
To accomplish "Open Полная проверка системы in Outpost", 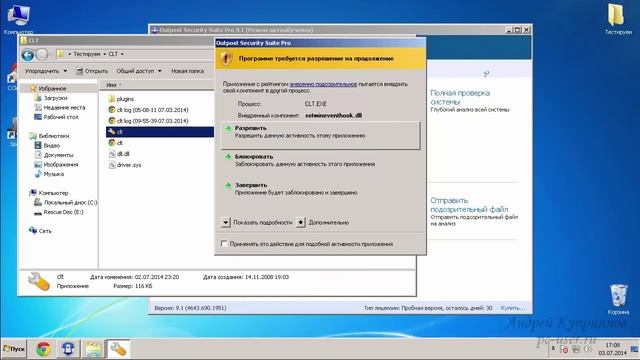I will (460, 97).
